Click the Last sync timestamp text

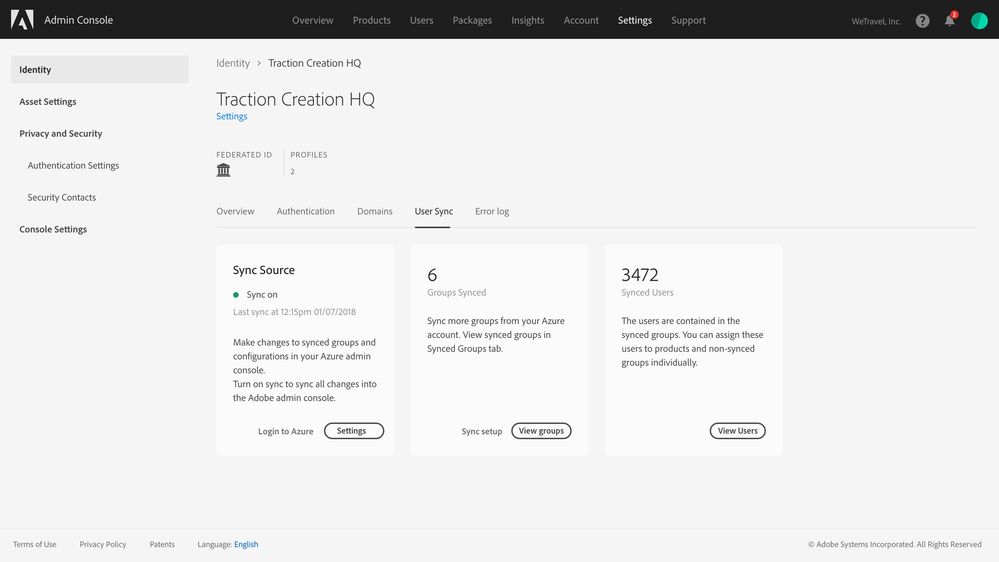pos(294,312)
